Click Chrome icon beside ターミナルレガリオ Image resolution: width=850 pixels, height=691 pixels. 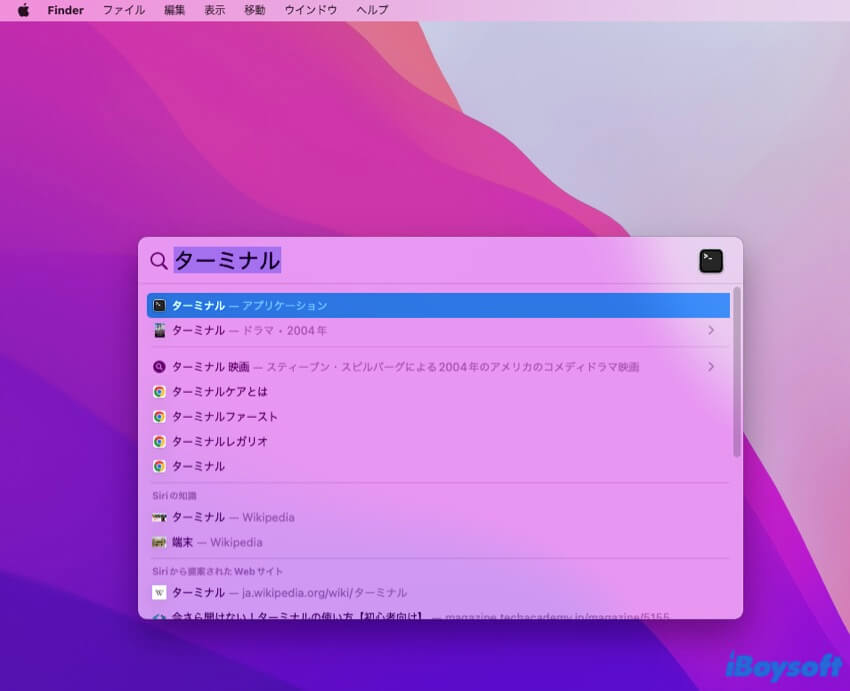pos(159,442)
